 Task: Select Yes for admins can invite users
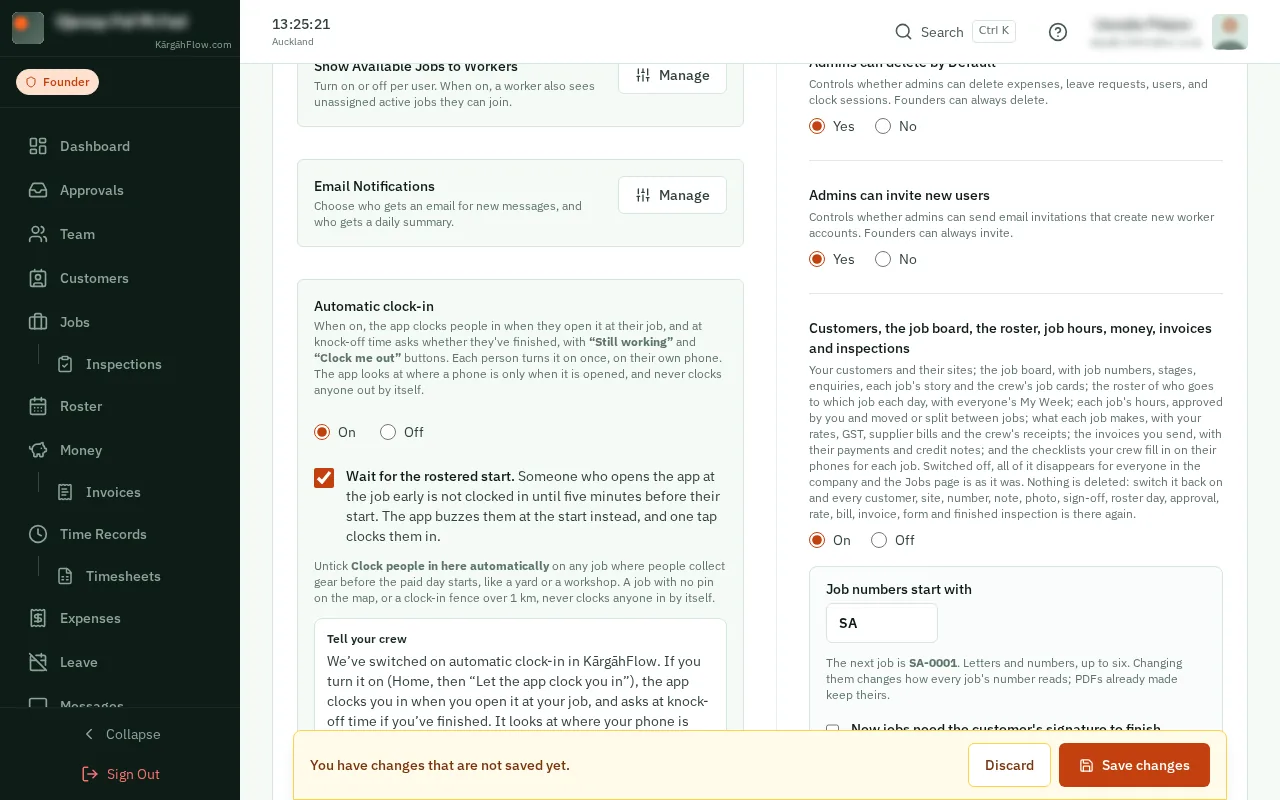pyautogui.click(x=817, y=259)
